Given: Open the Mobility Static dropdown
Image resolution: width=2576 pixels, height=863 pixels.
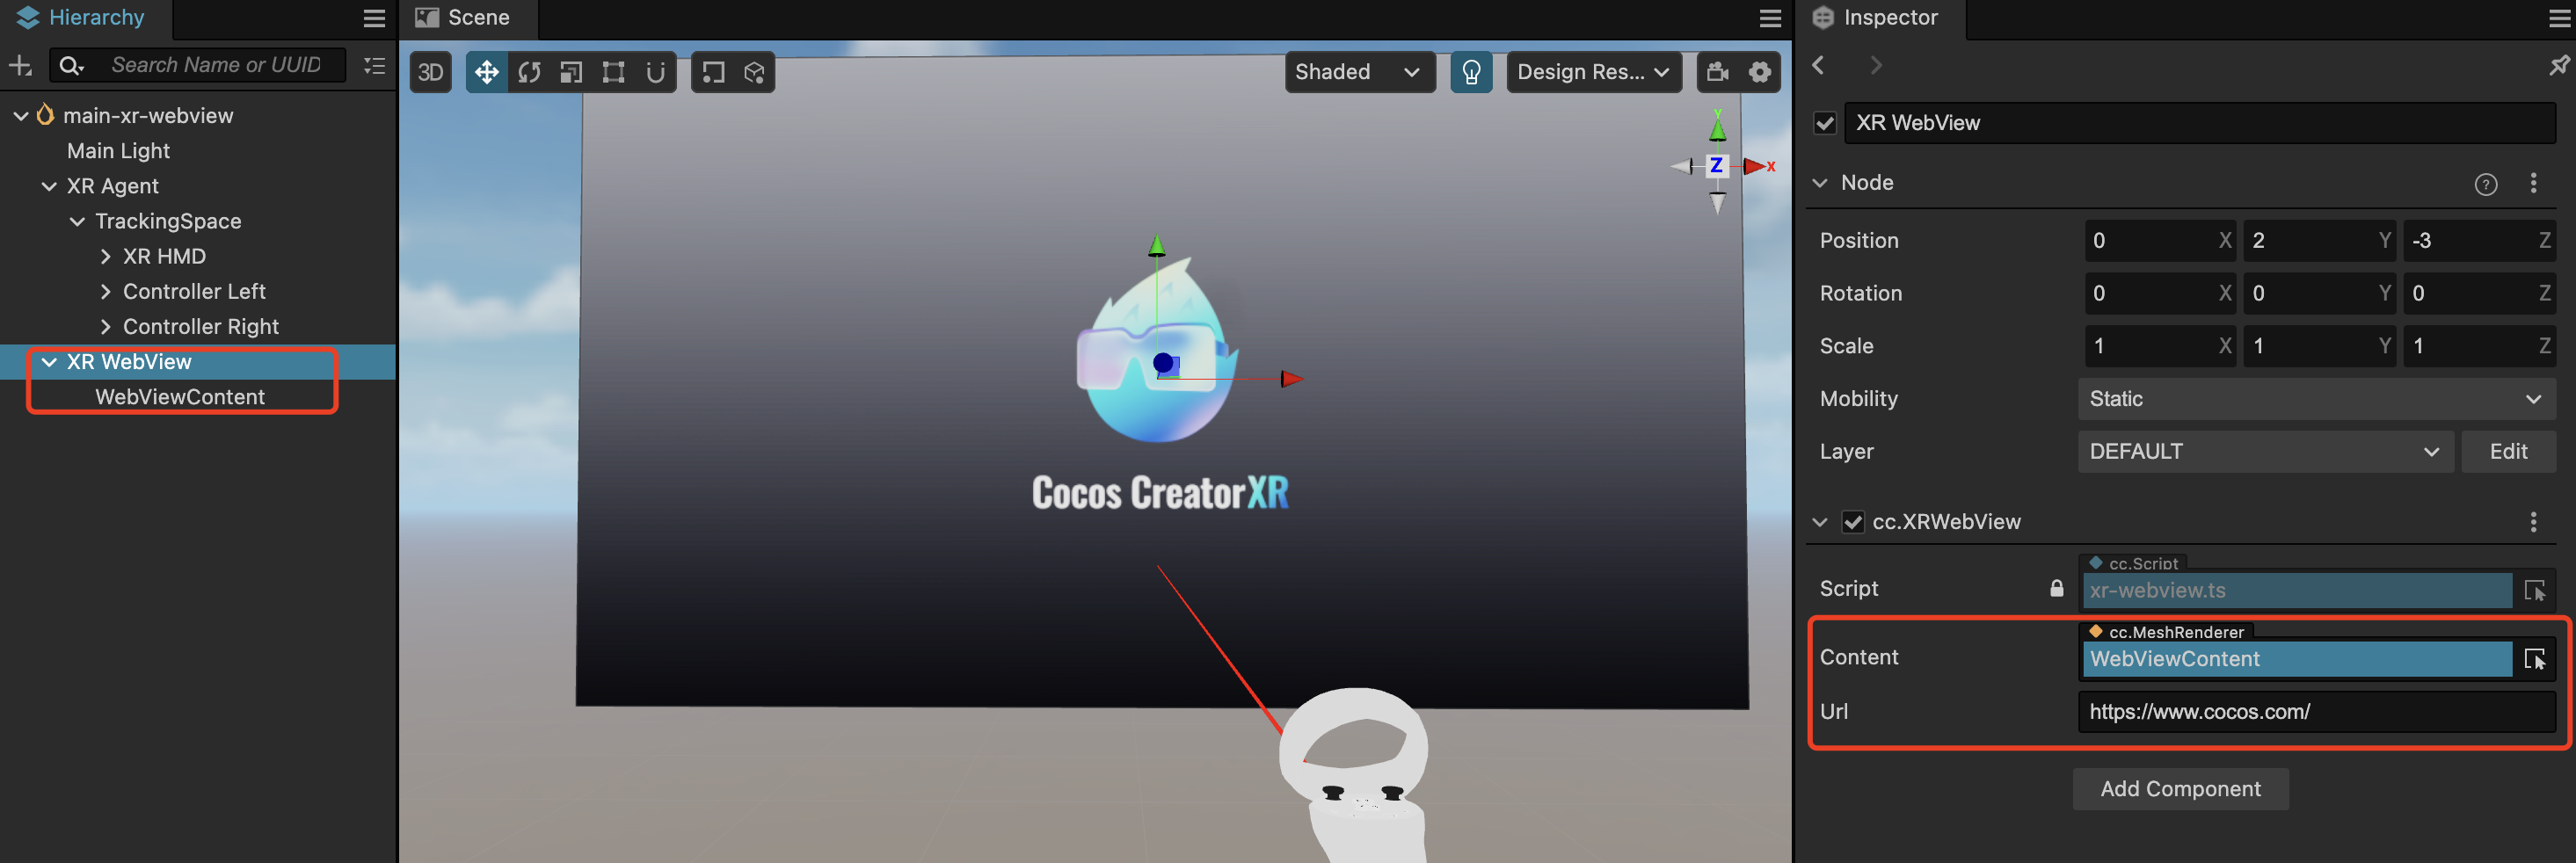Looking at the screenshot, I should [2316, 399].
